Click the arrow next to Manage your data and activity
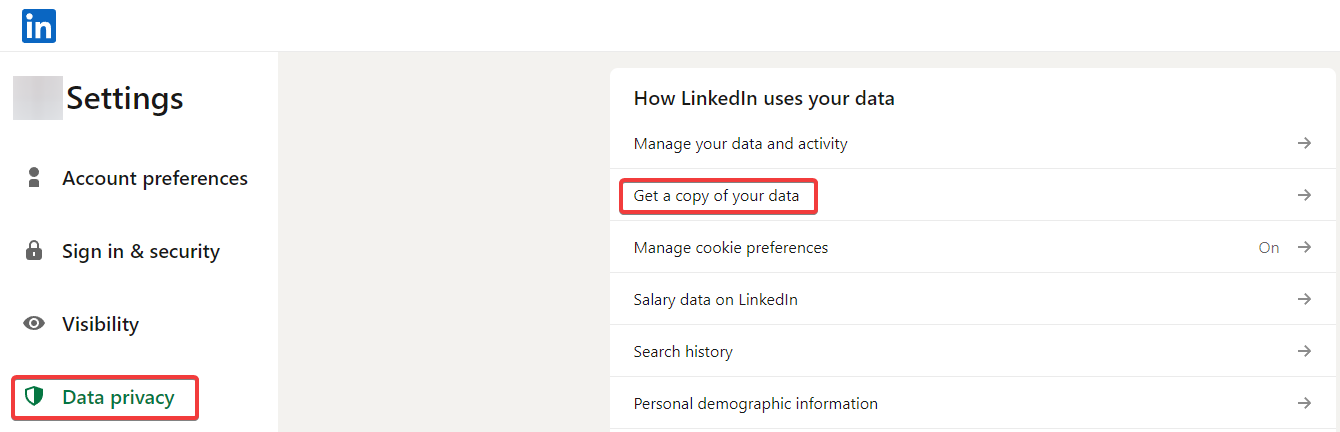The height and width of the screenshot is (432, 1340). click(x=1304, y=143)
